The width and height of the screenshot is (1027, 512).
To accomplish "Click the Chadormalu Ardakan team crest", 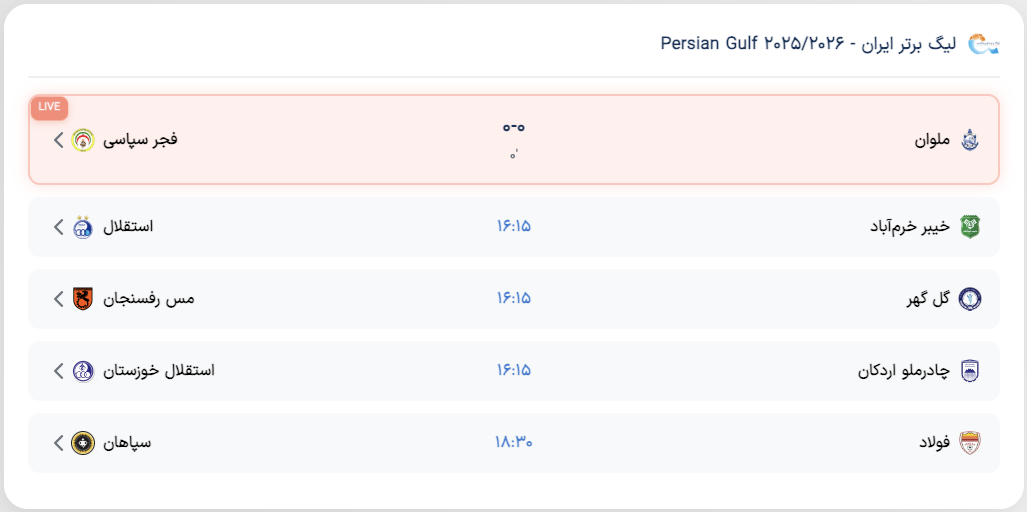I will (x=970, y=370).
